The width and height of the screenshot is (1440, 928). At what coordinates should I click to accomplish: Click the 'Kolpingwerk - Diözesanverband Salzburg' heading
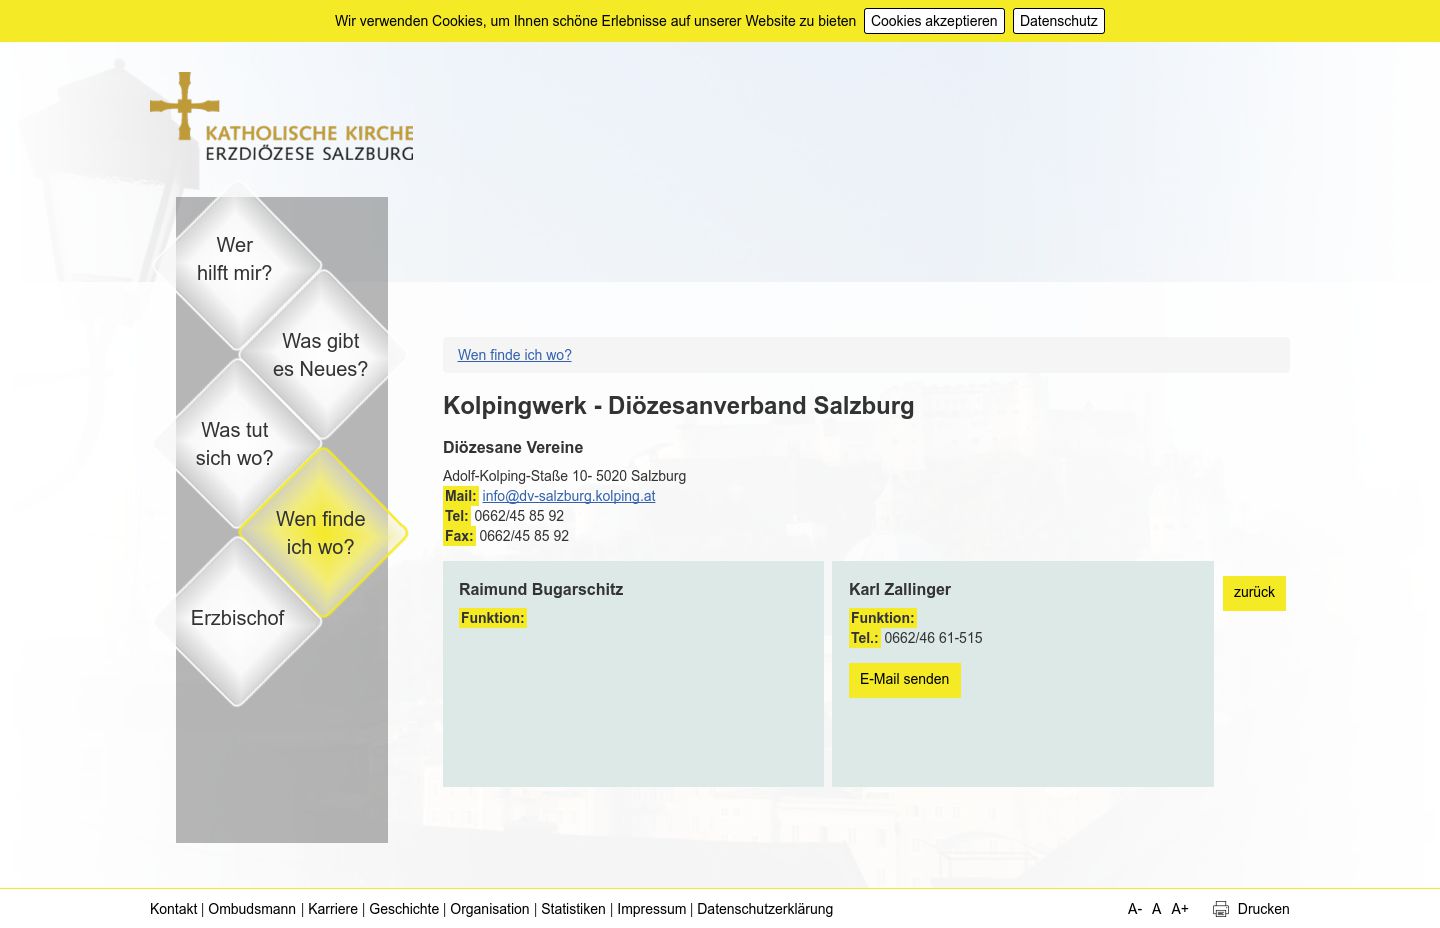click(678, 406)
